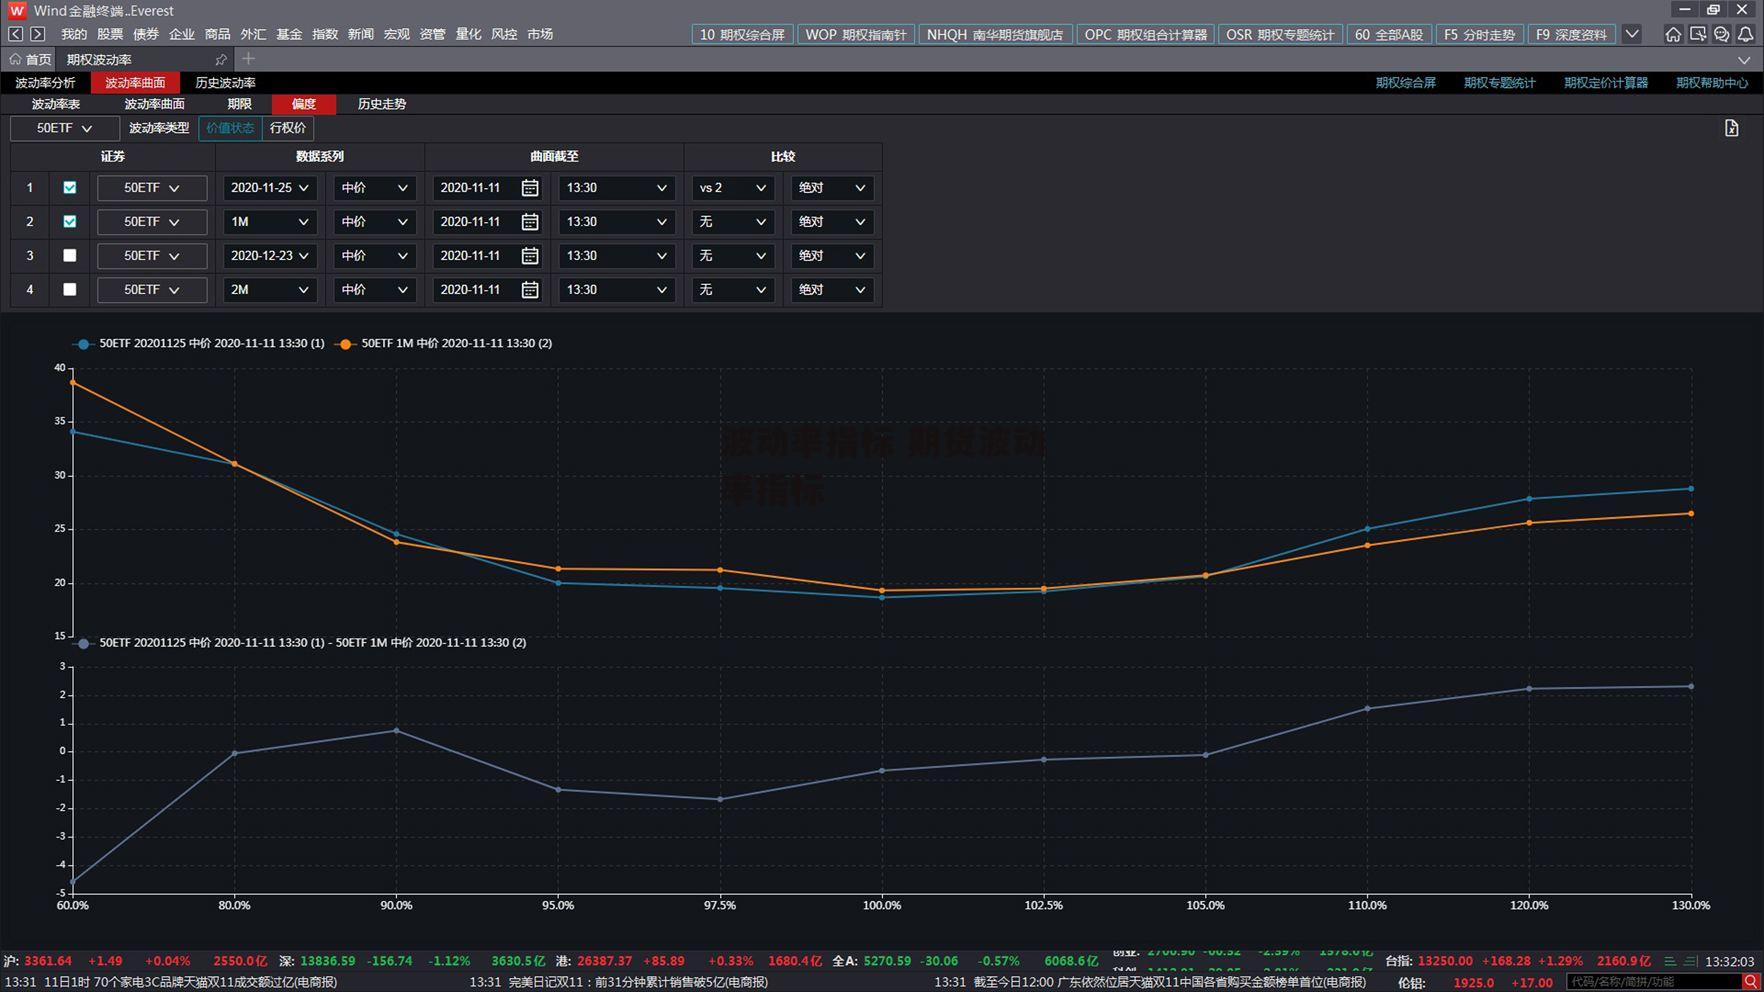Viewport: 1764px width, 992px height.
Task: Switch to 期限 sub-tab
Action: (239, 104)
